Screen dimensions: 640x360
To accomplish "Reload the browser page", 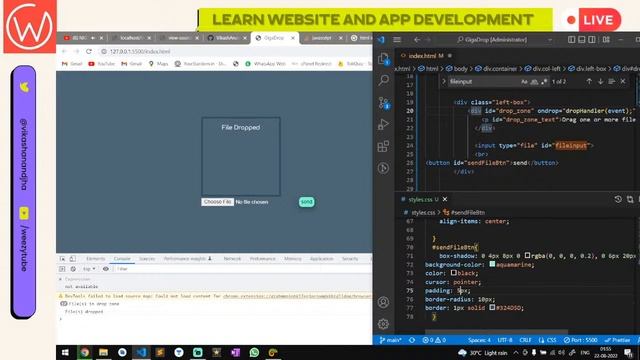I will [89, 51].
